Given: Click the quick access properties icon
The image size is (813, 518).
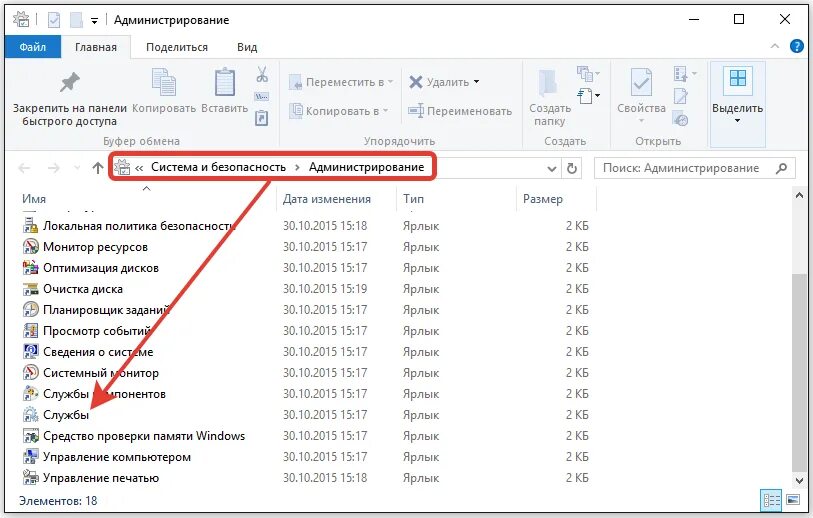Looking at the screenshot, I should [54, 20].
